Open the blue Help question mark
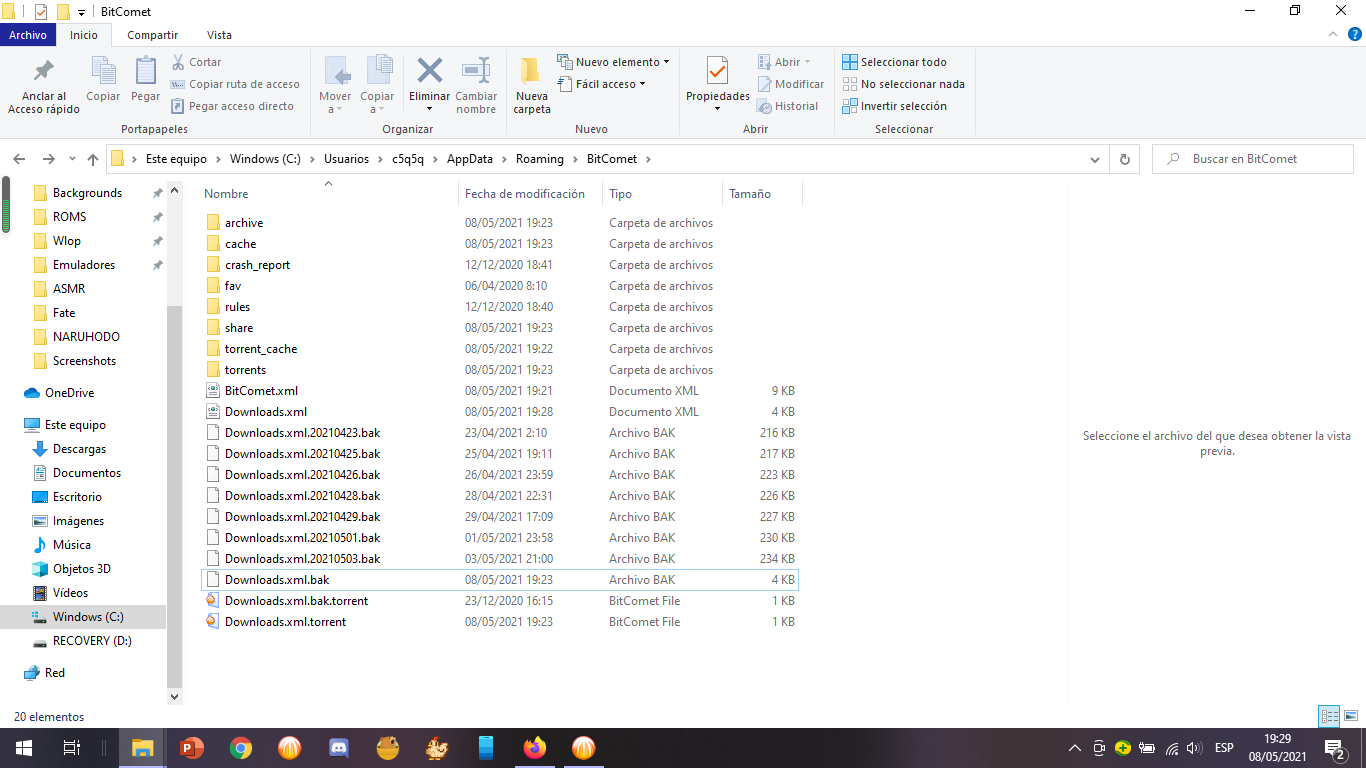This screenshot has height=768, width=1366. click(1355, 34)
